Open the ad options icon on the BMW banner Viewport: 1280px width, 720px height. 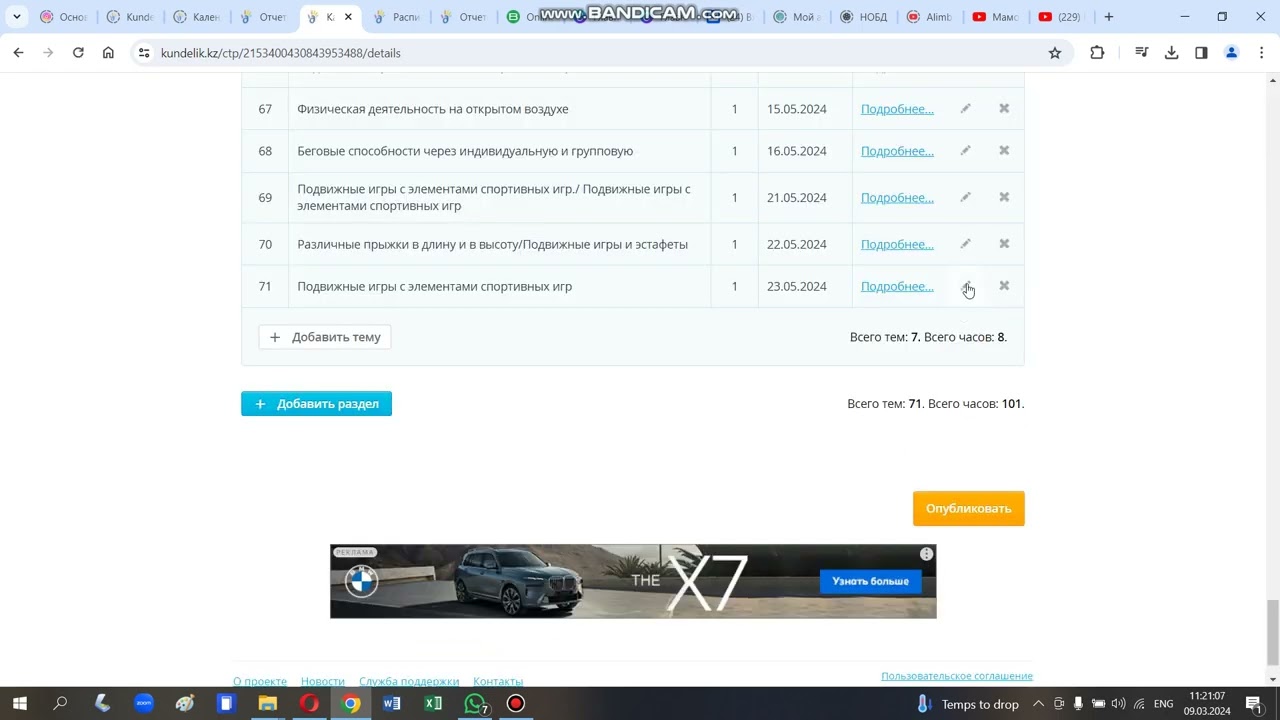pyautogui.click(x=927, y=554)
